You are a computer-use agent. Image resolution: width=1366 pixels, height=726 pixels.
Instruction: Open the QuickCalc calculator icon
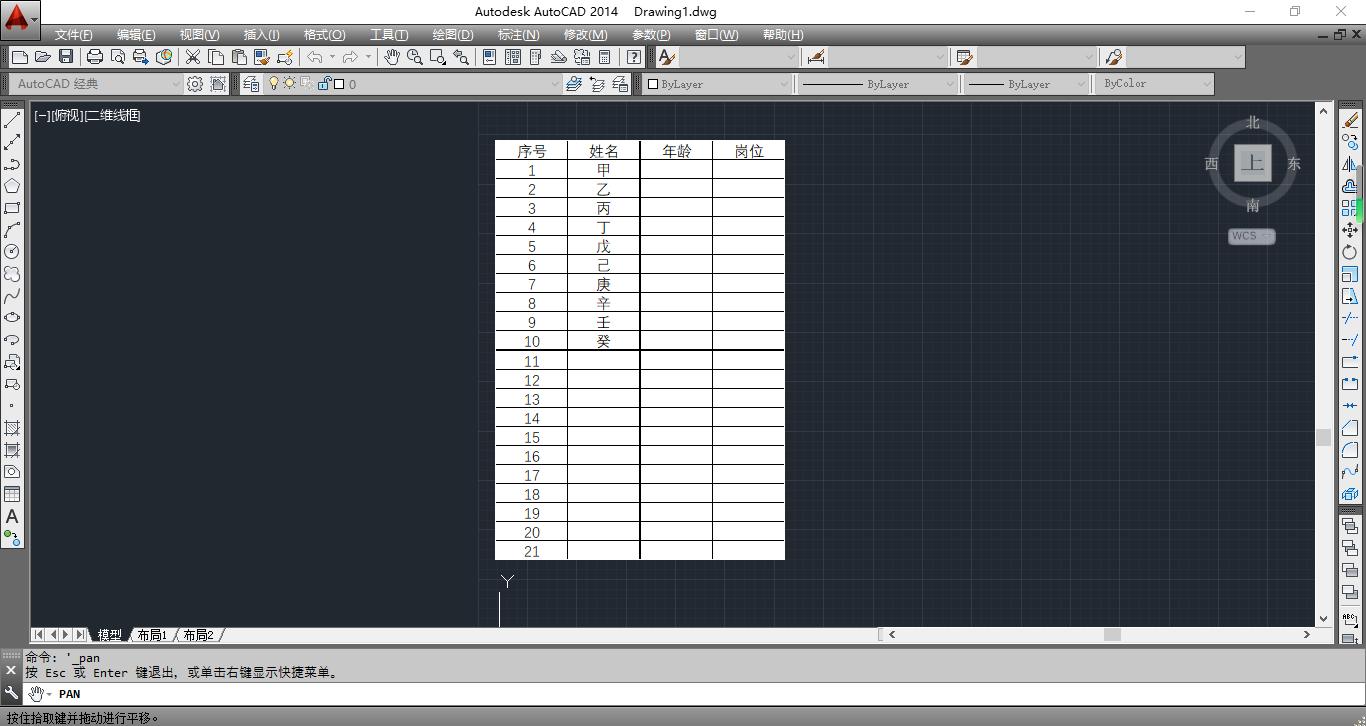[604, 57]
